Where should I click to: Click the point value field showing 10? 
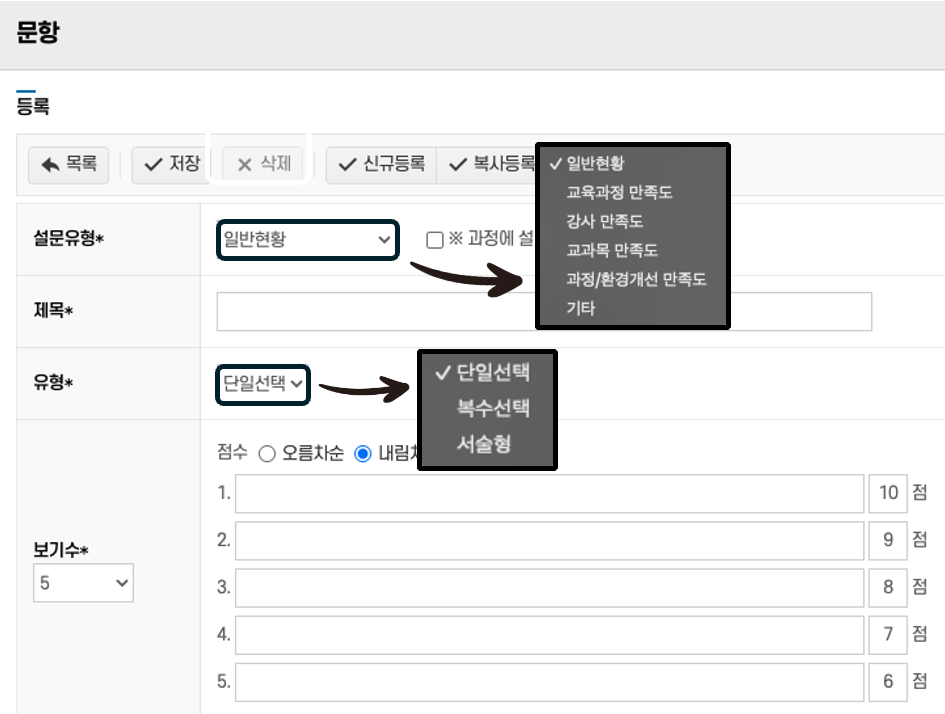coord(888,492)
